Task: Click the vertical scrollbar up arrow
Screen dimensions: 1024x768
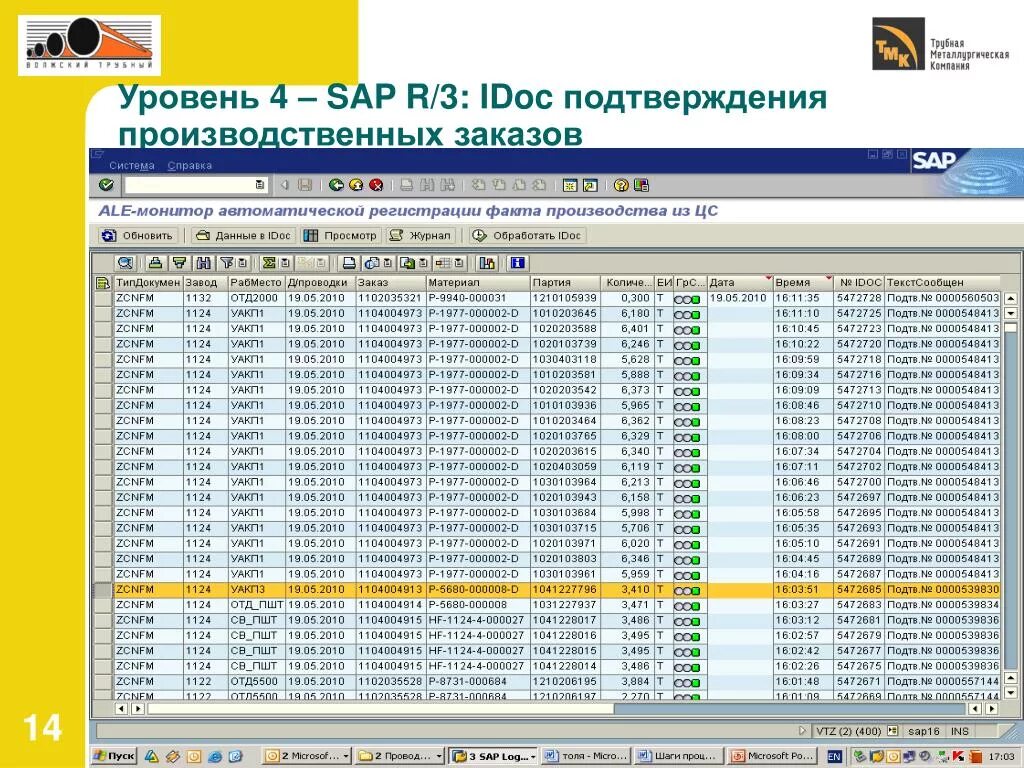Action: click(x=1010, y=298)
